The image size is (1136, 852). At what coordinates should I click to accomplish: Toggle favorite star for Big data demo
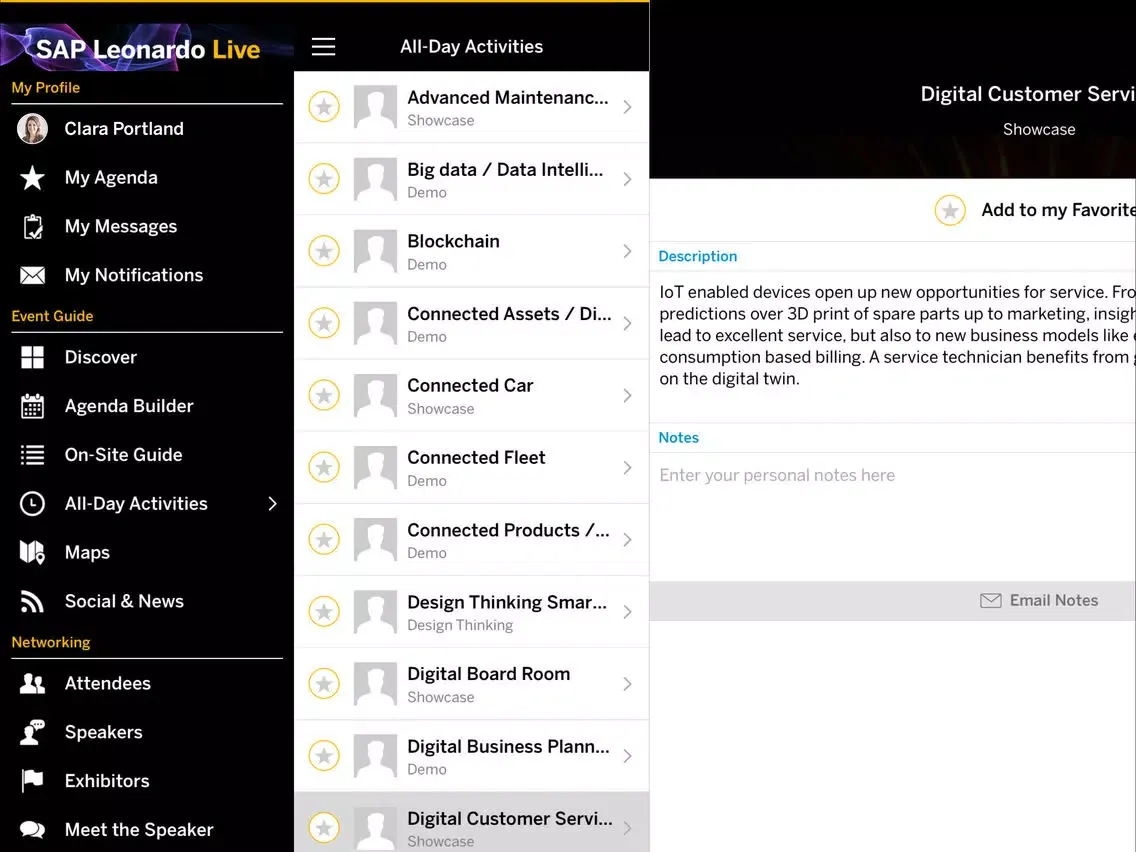[324, 179]
